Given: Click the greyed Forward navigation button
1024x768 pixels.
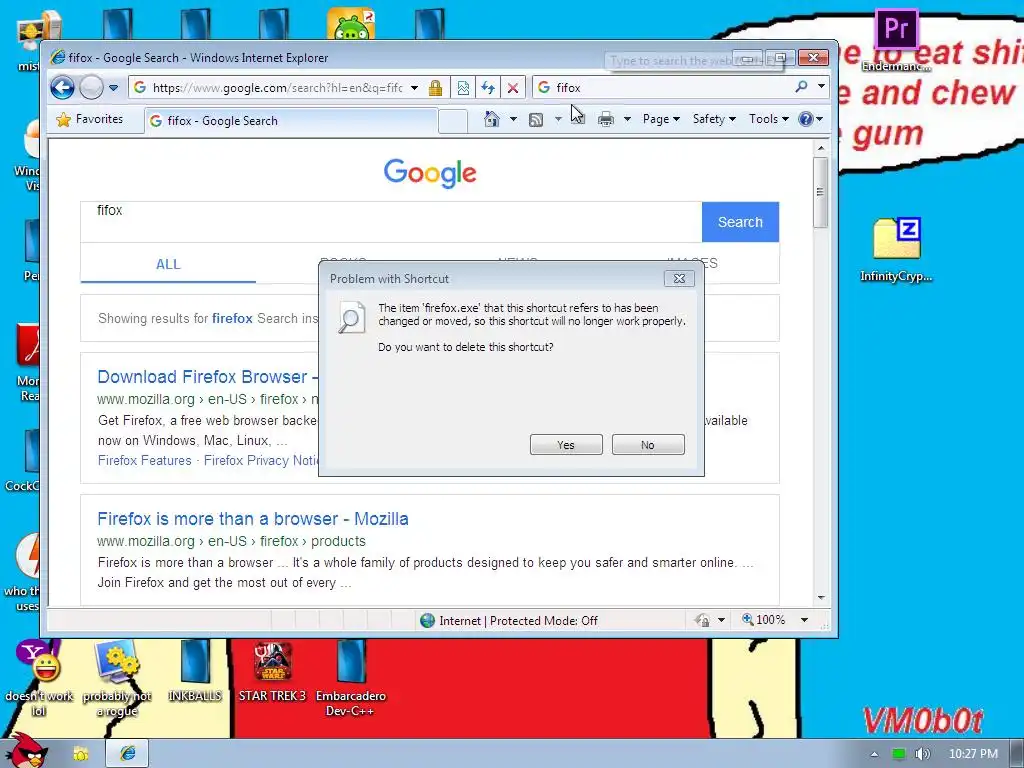Looking at the screenshot, I should (91, 87).
